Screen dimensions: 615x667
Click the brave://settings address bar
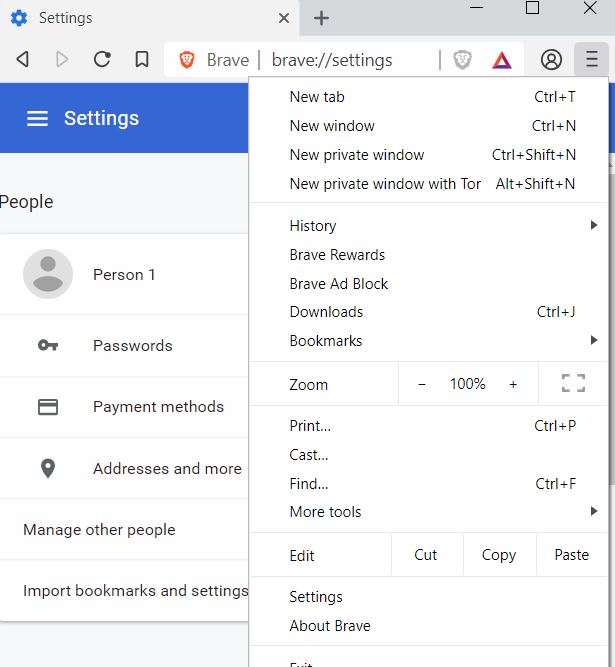click(x=332, y=60)
